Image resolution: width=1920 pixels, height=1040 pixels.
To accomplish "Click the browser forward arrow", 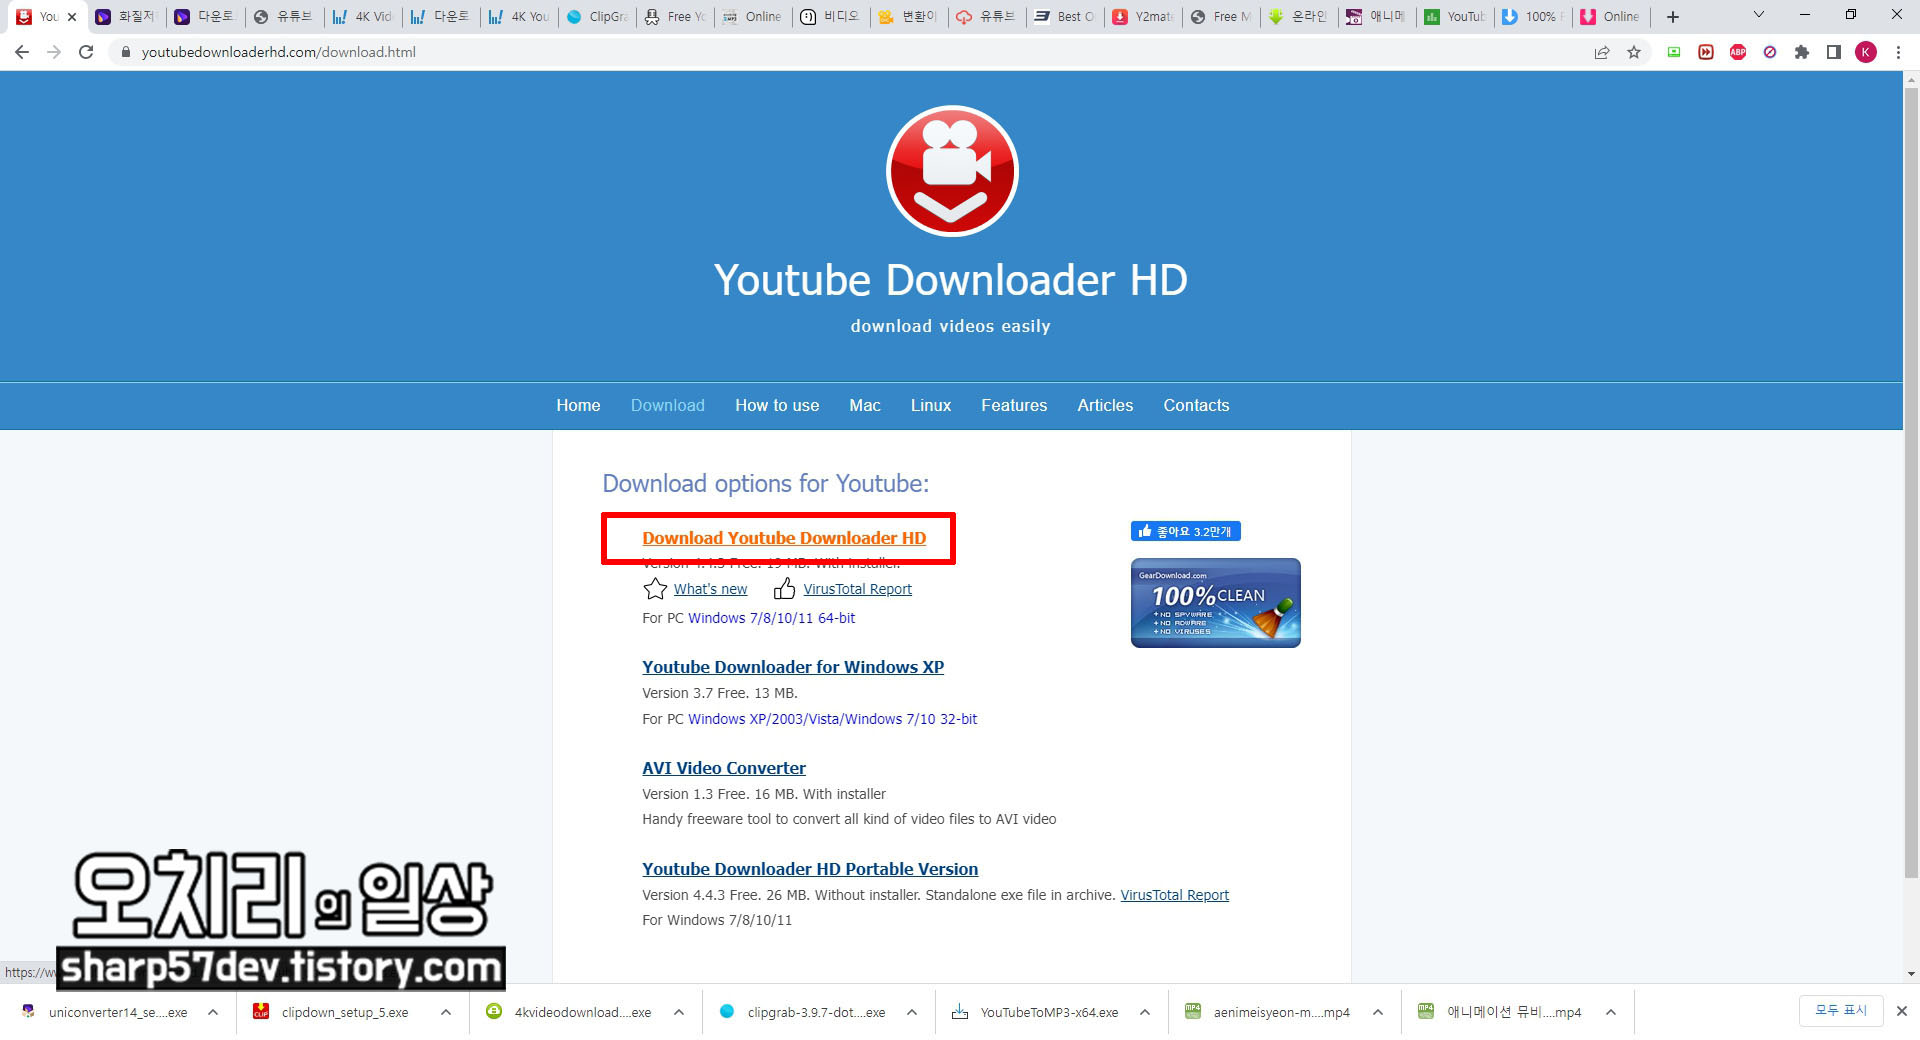I will [54, 52].
